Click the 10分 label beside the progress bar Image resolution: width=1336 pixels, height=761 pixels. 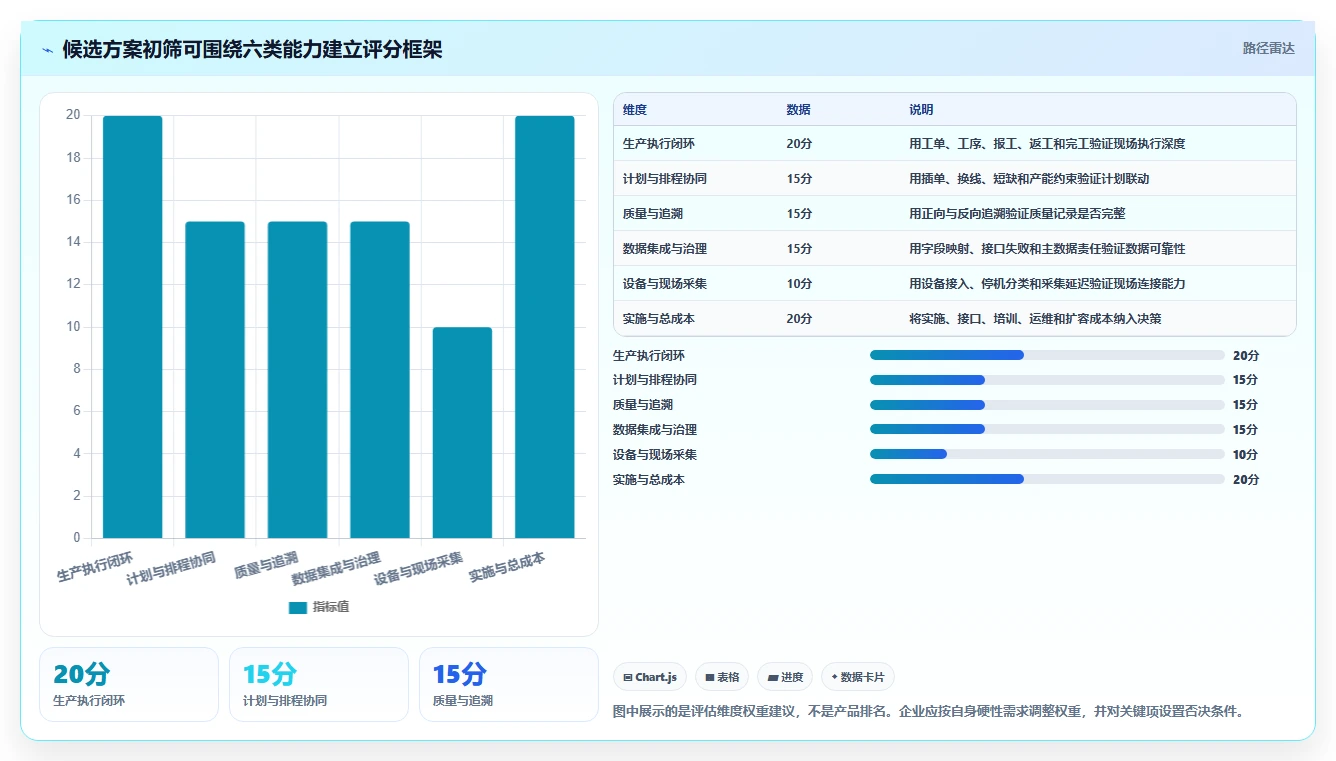[1245, 454]
